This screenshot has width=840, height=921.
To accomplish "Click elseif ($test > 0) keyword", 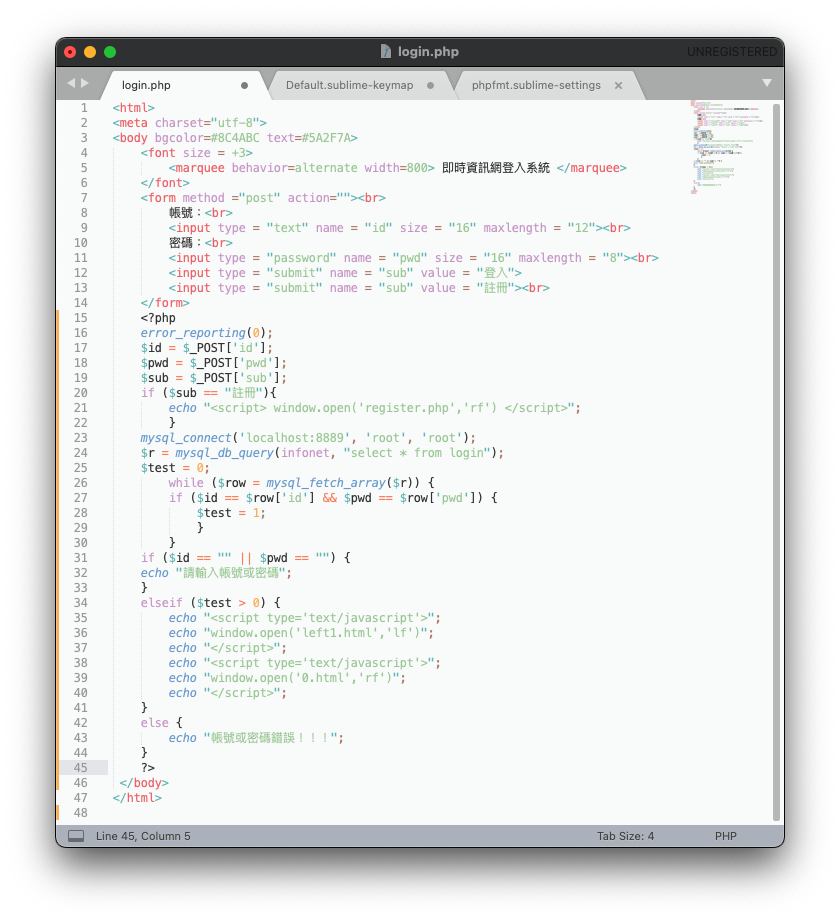I will click(162, 603).
